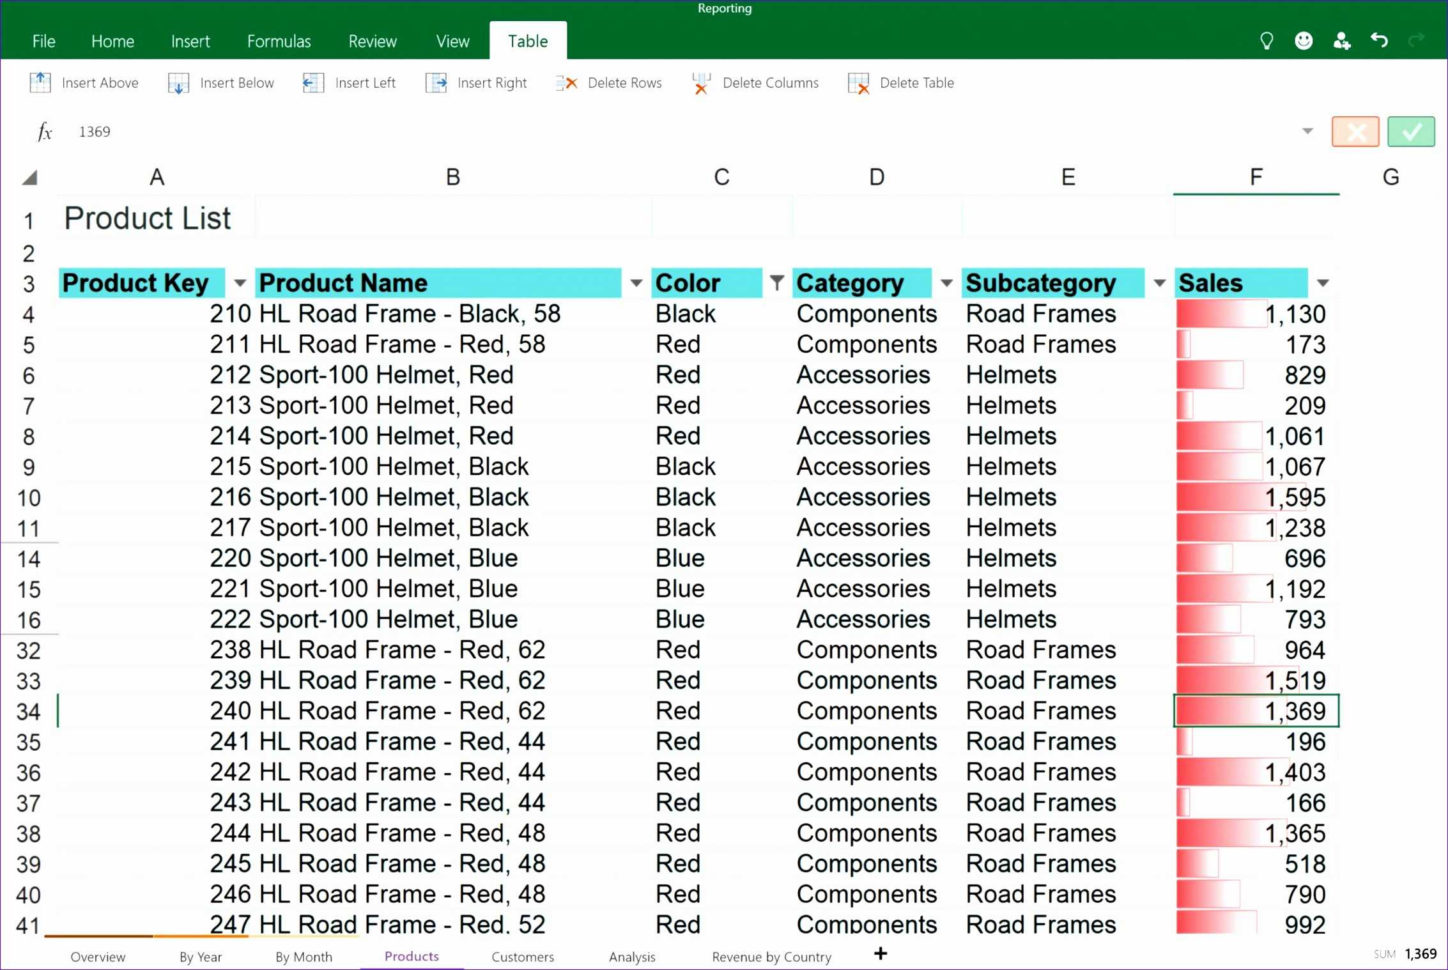Image resolution: width=1448 pixels, height=970 pixels.
Task: Open the Product Key filter dropdown
Action: [x=239, y=283]
